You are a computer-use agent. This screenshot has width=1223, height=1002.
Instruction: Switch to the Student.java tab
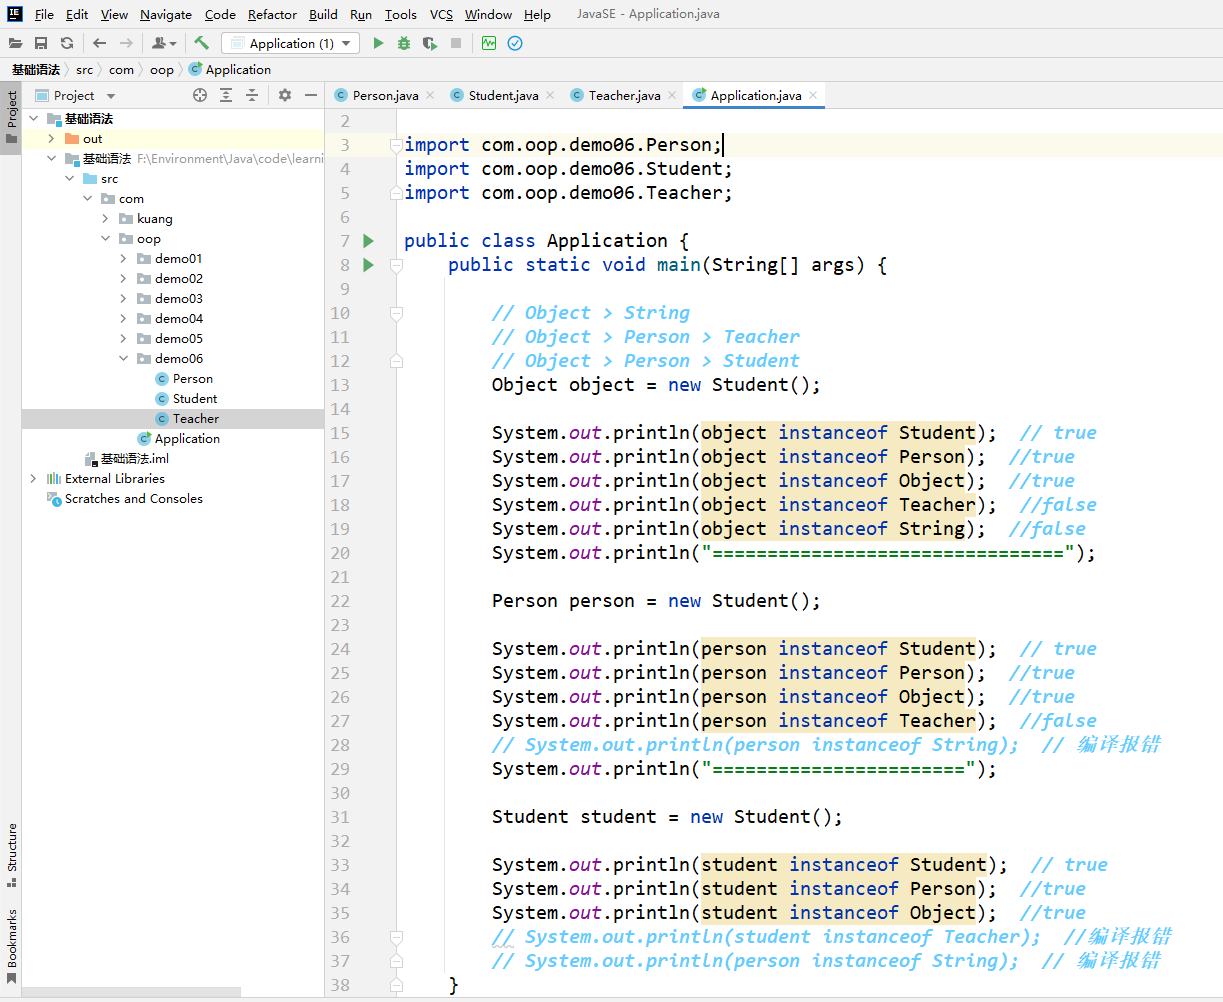click(503, 95)
